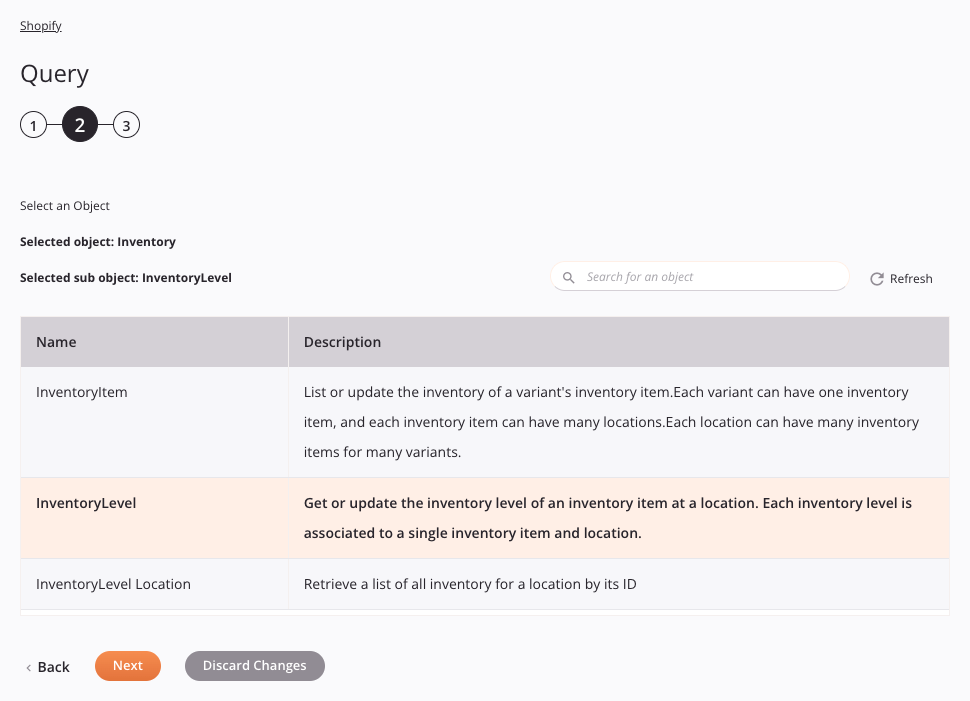Viewport: 970px width, 701px height.
Task: Click the Name column header
Action: coord(56,341)
